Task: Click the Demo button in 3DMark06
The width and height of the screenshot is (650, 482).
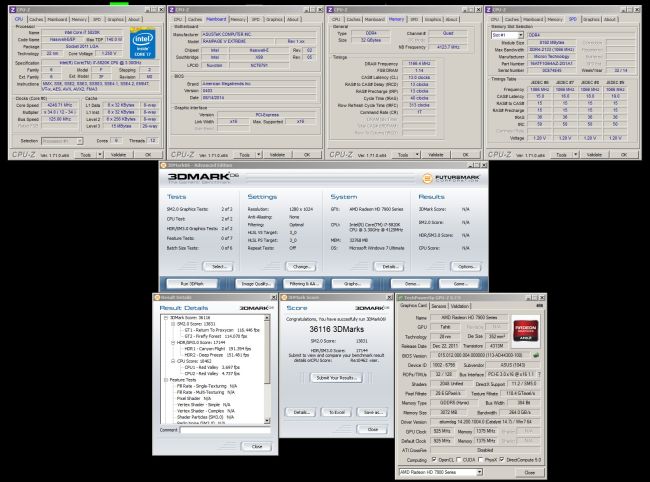Action: pyautogui.click(x=411, y=284)
